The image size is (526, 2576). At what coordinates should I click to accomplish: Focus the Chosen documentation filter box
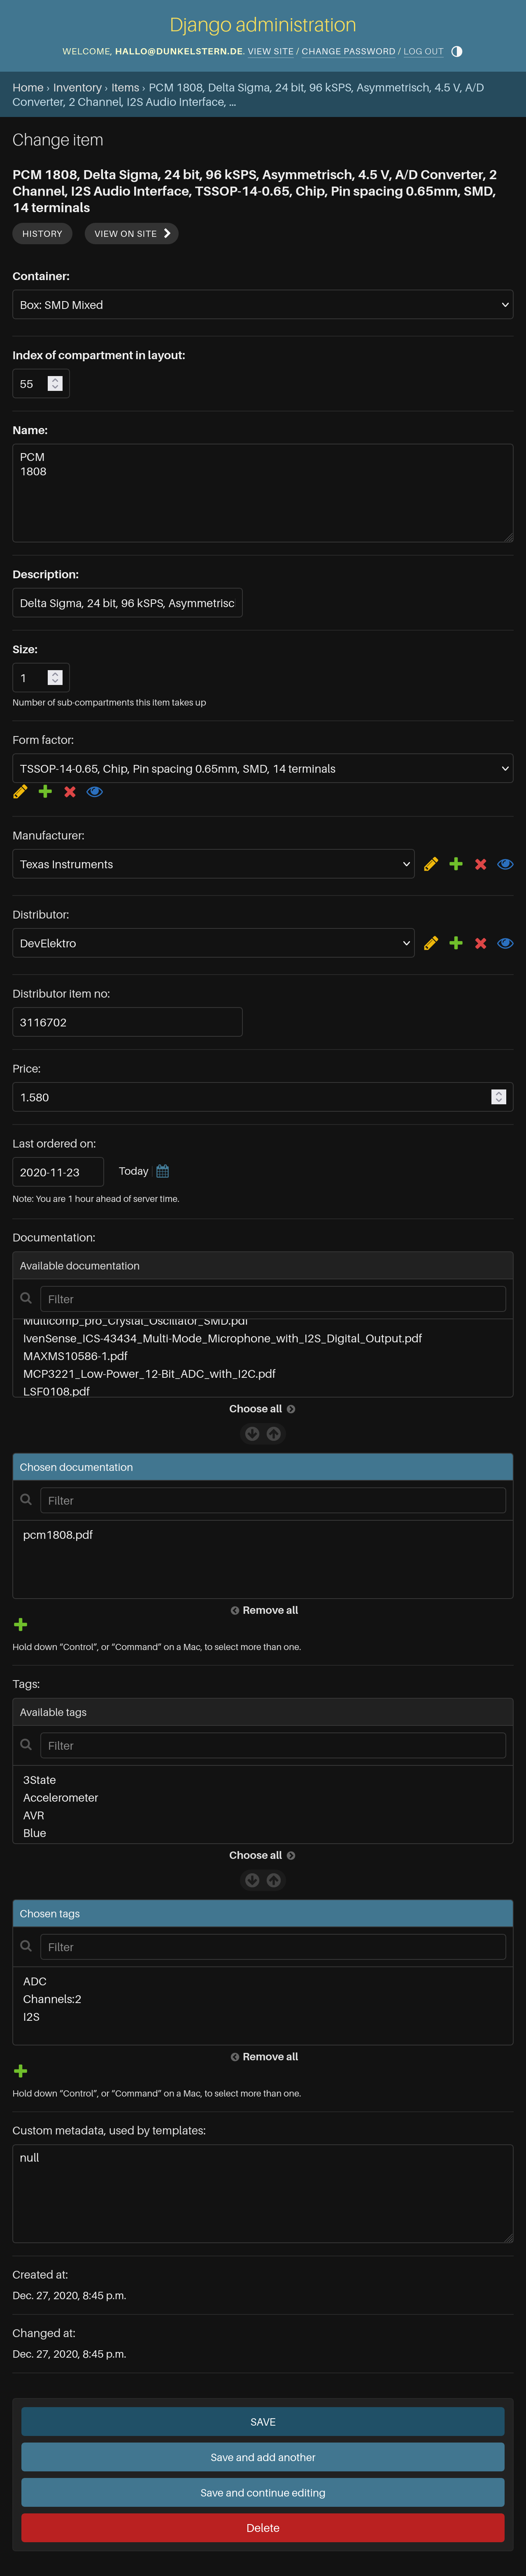(273, 1500)
